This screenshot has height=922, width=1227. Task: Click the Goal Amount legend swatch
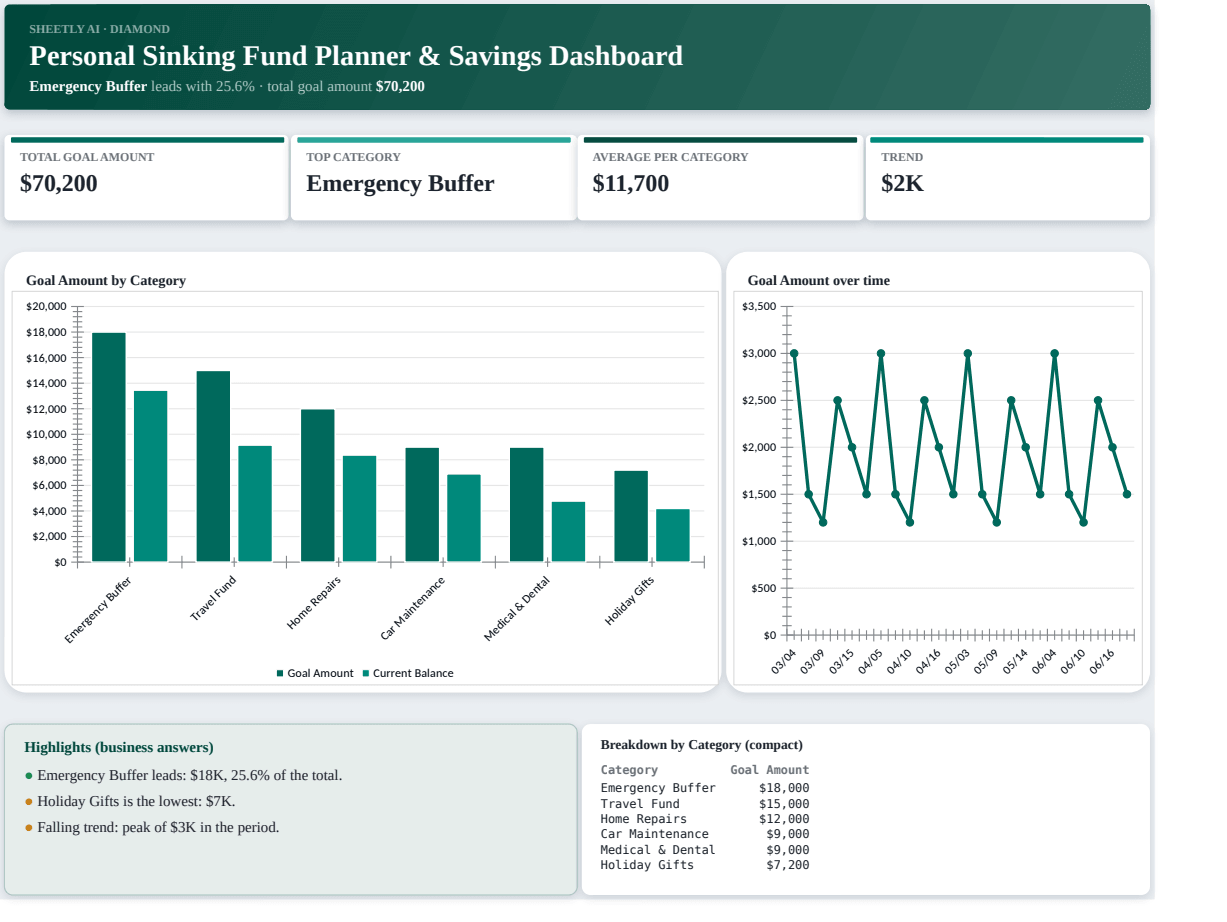point(280,673)
